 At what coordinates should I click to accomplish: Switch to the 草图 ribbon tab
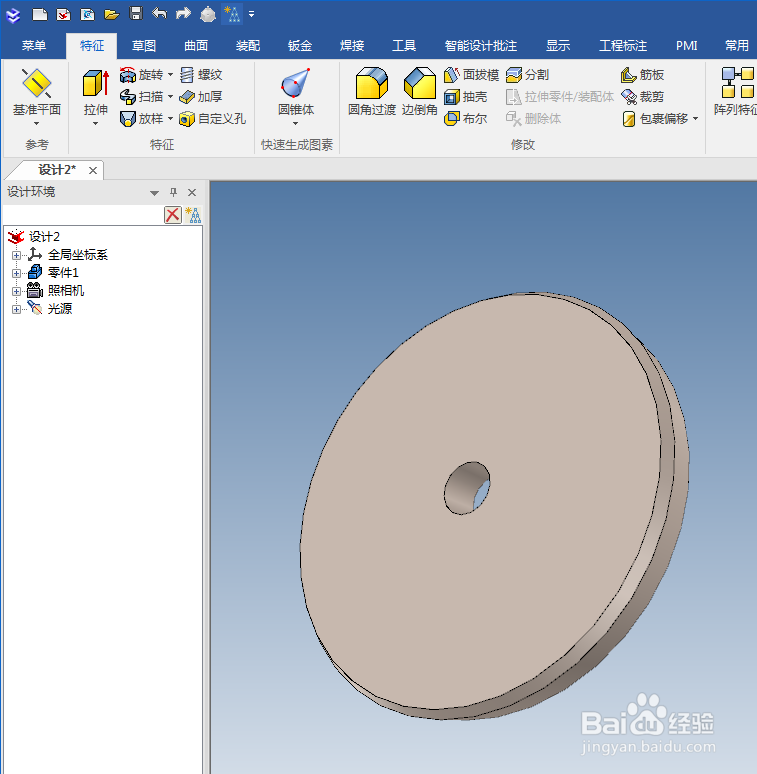coord(144,46)
